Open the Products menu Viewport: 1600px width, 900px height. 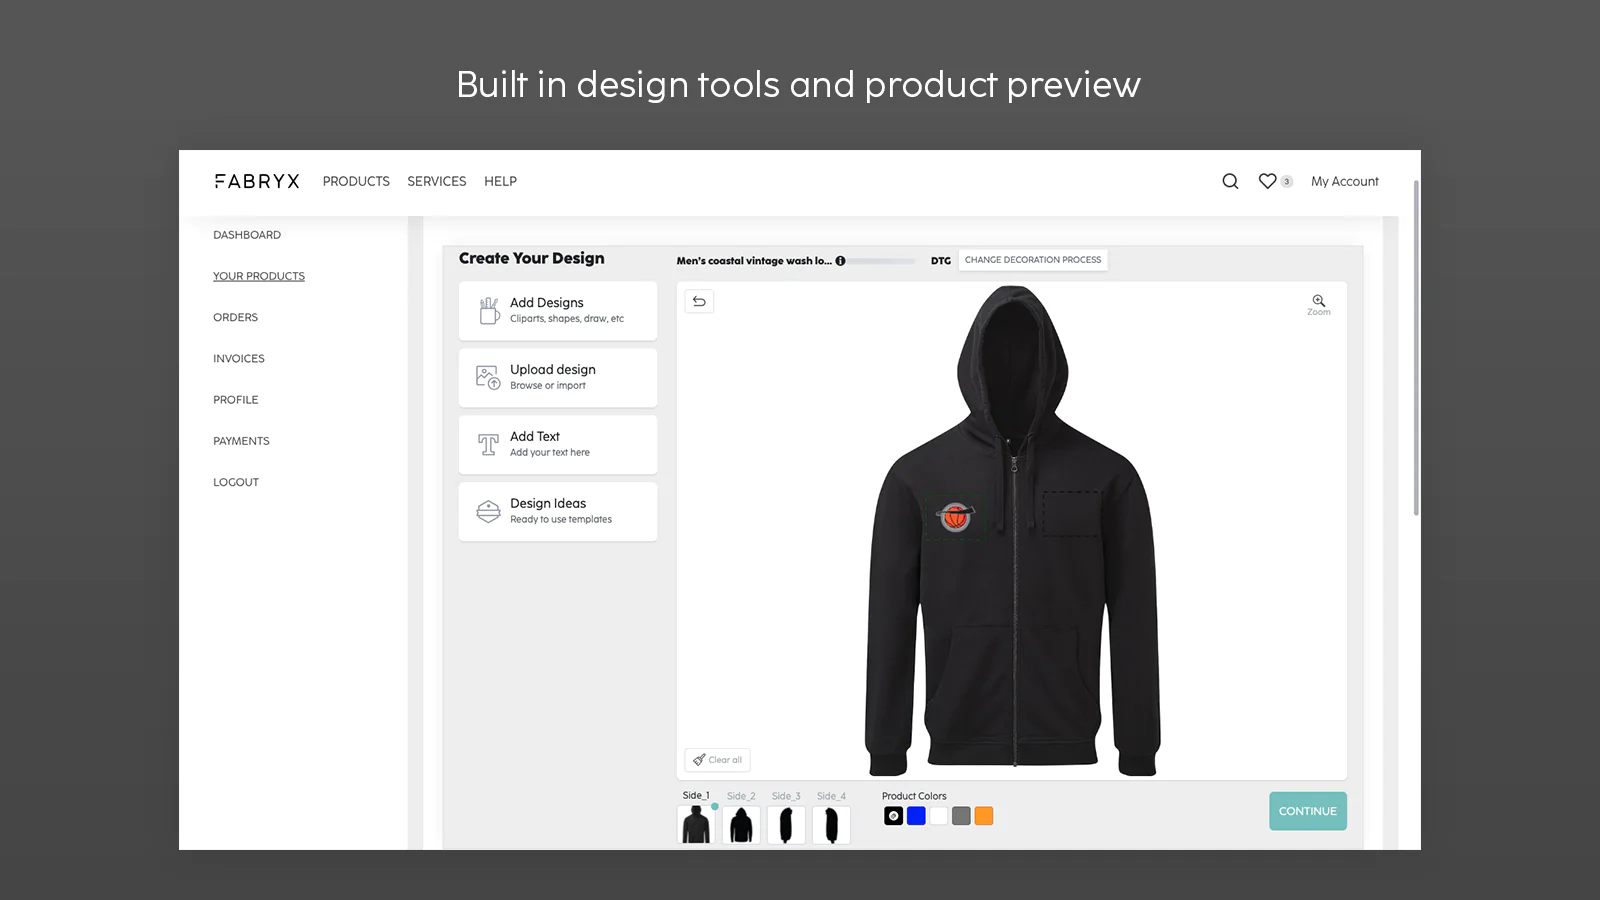pyautogui.click(x=356, y=181)
